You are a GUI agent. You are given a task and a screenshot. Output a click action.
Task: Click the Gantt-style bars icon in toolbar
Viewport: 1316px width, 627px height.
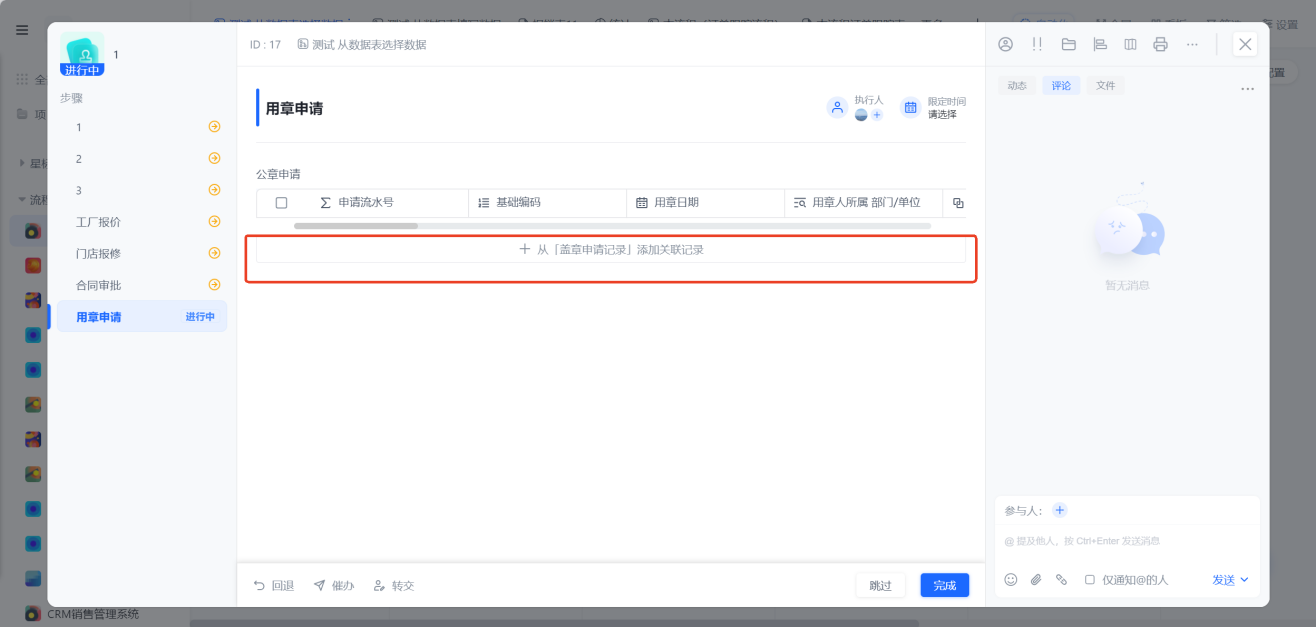click(x=1100, y=44)
